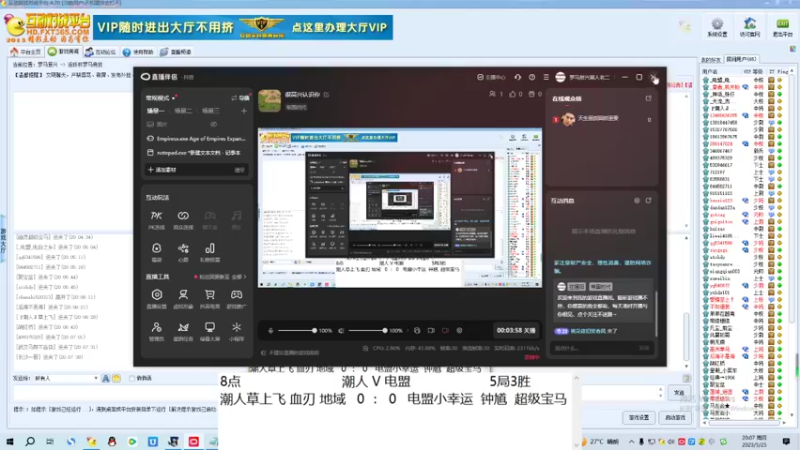The width and height of the screenshot is (800, 450).
Task: Open the Douyin e-commerce cart icon
Action: click(x=210, y=298)
